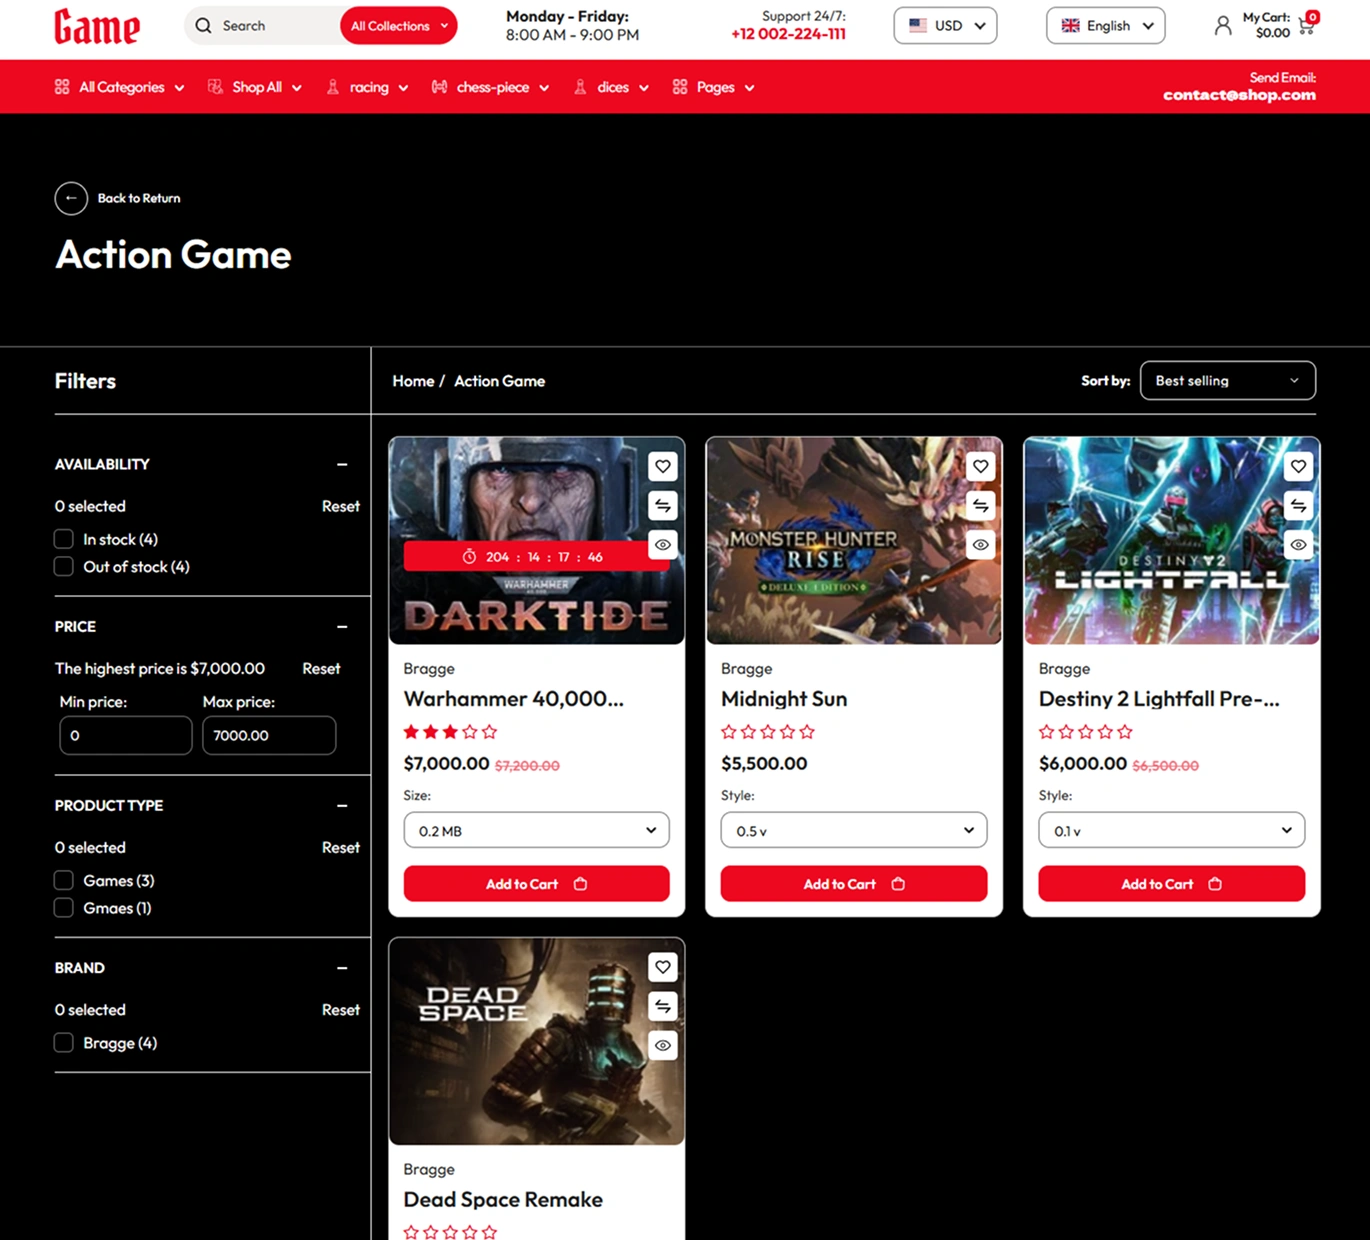Open the USD currency selector
Viewport: 1370px width, 1240px height.
pos(946,26)
